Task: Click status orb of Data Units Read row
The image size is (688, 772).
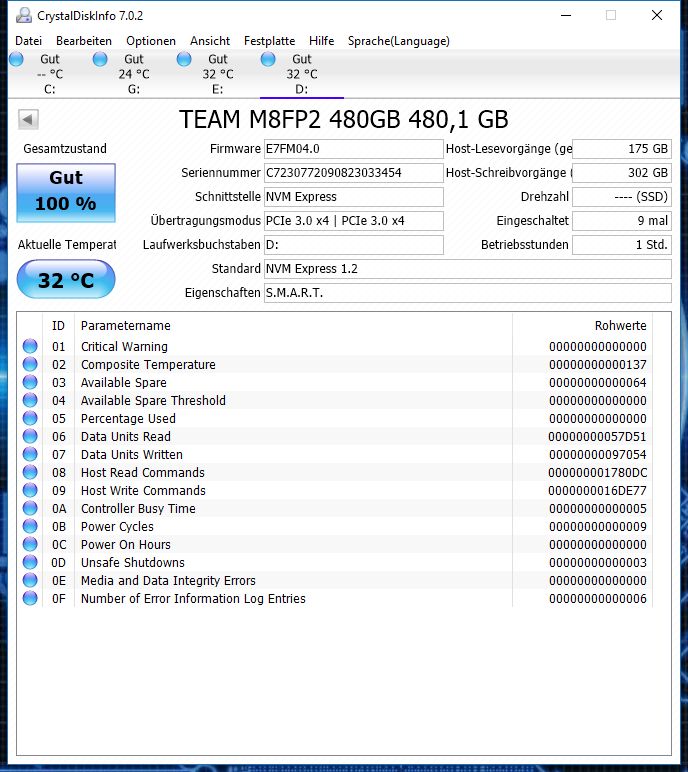Action: pos(30,436)
